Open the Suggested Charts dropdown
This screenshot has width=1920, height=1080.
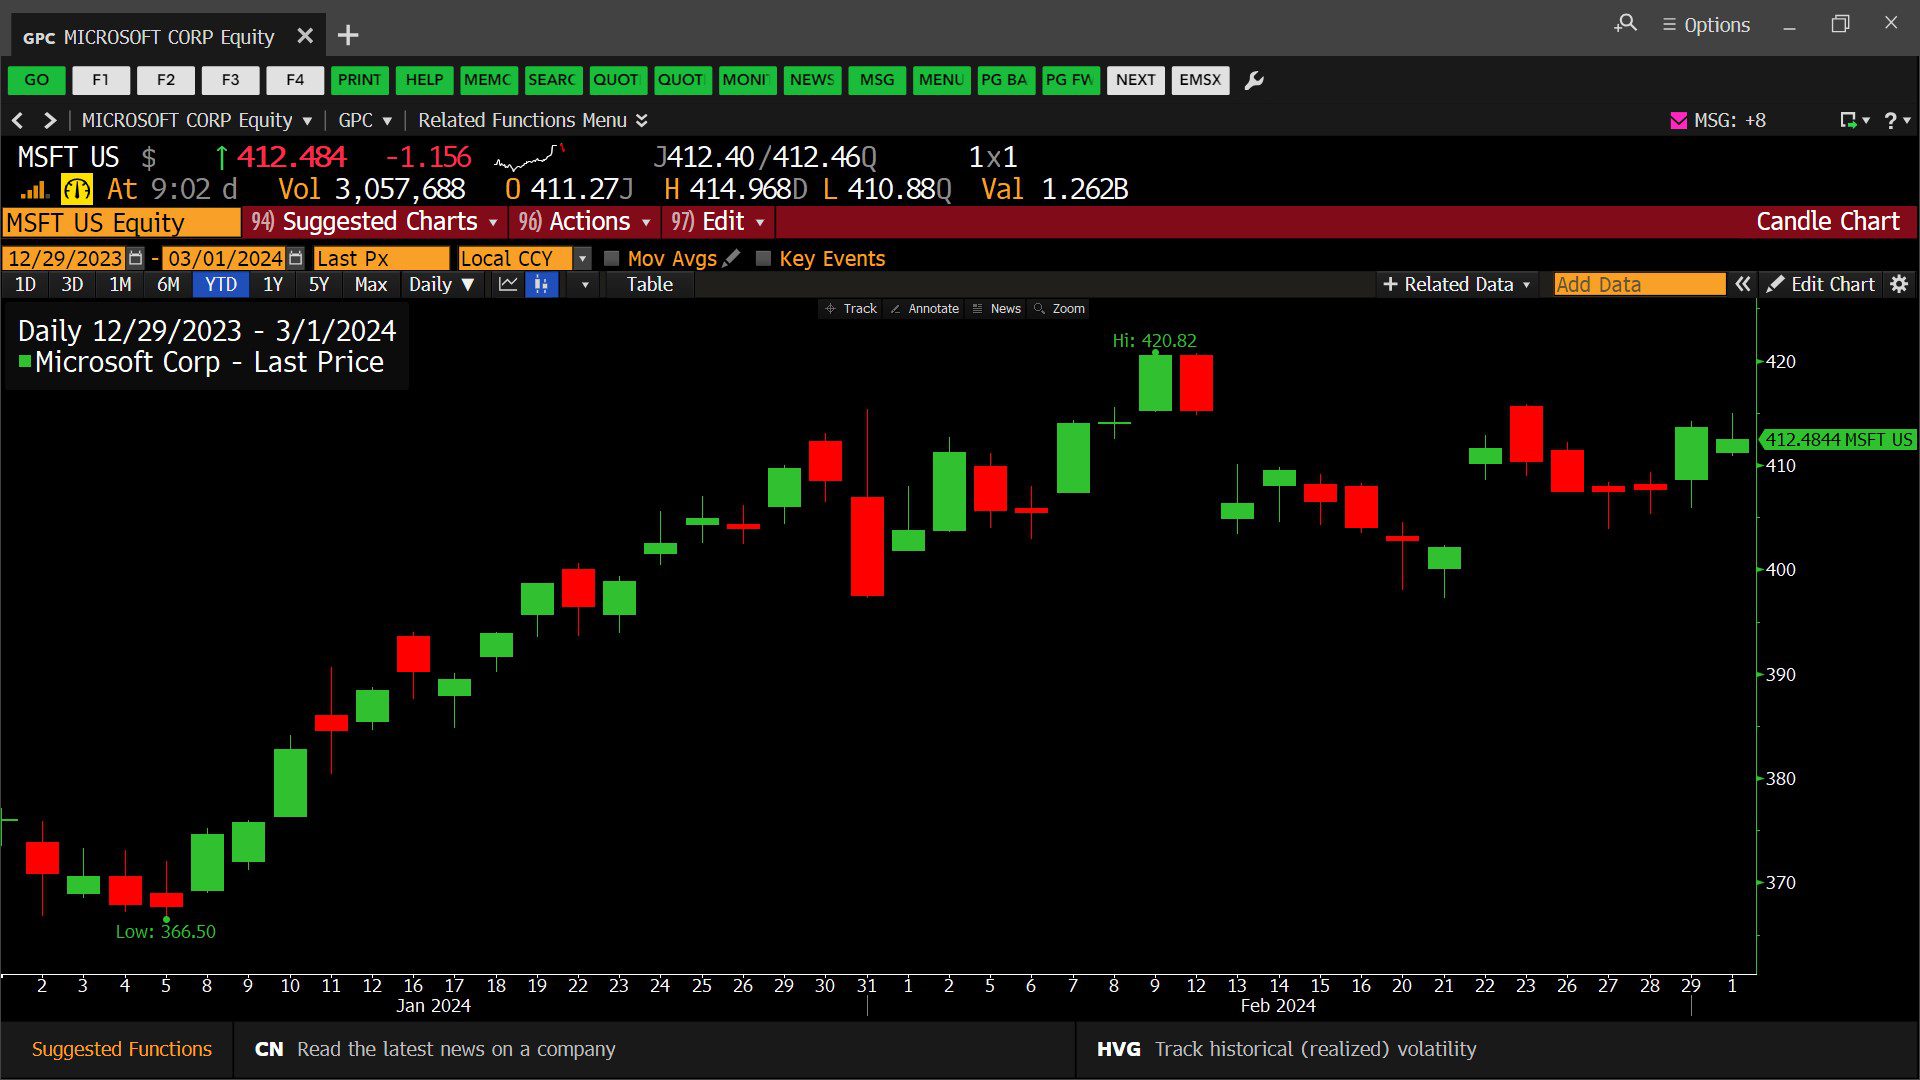click(375, 221)
